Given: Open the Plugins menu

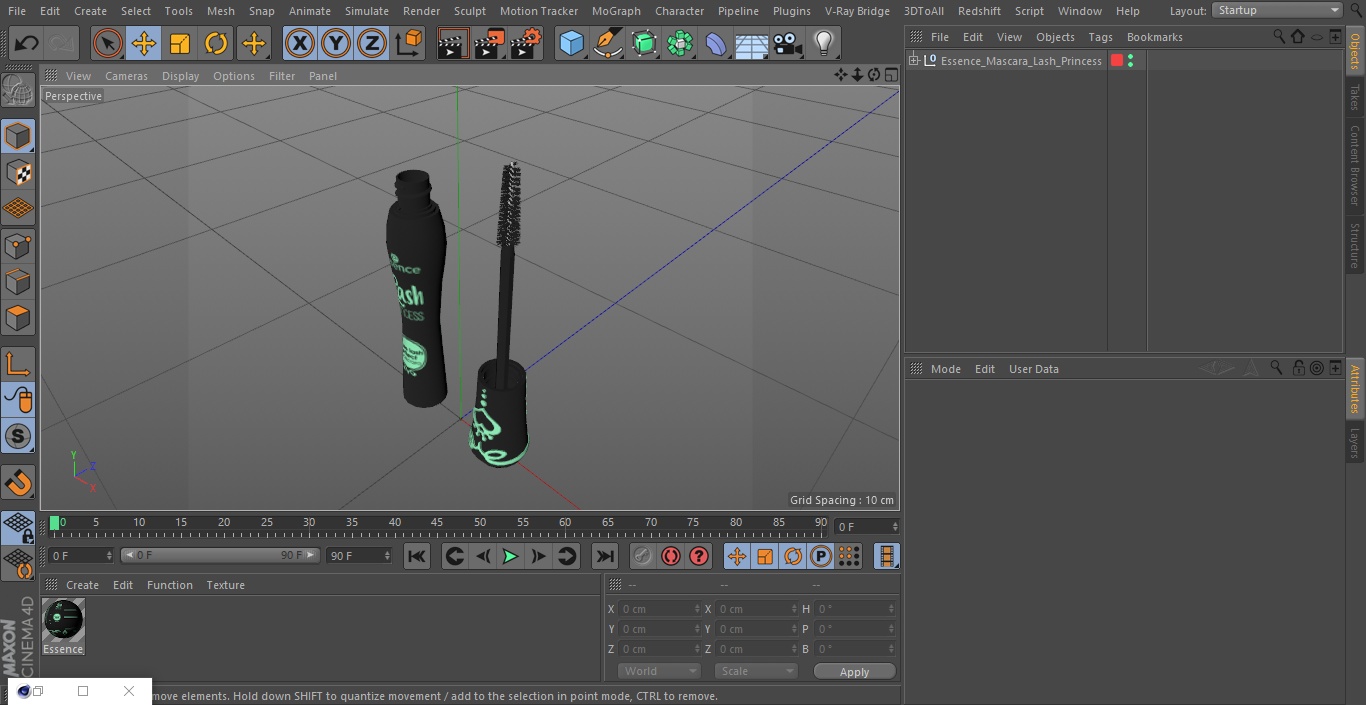Looking at the screenshot, I should pyautogui.click(x=792, y=11).
